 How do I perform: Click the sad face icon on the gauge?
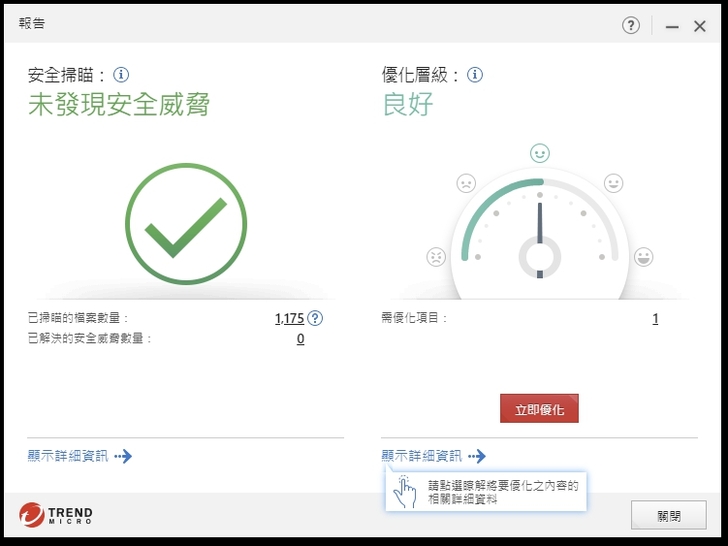(x=466, y=183)
